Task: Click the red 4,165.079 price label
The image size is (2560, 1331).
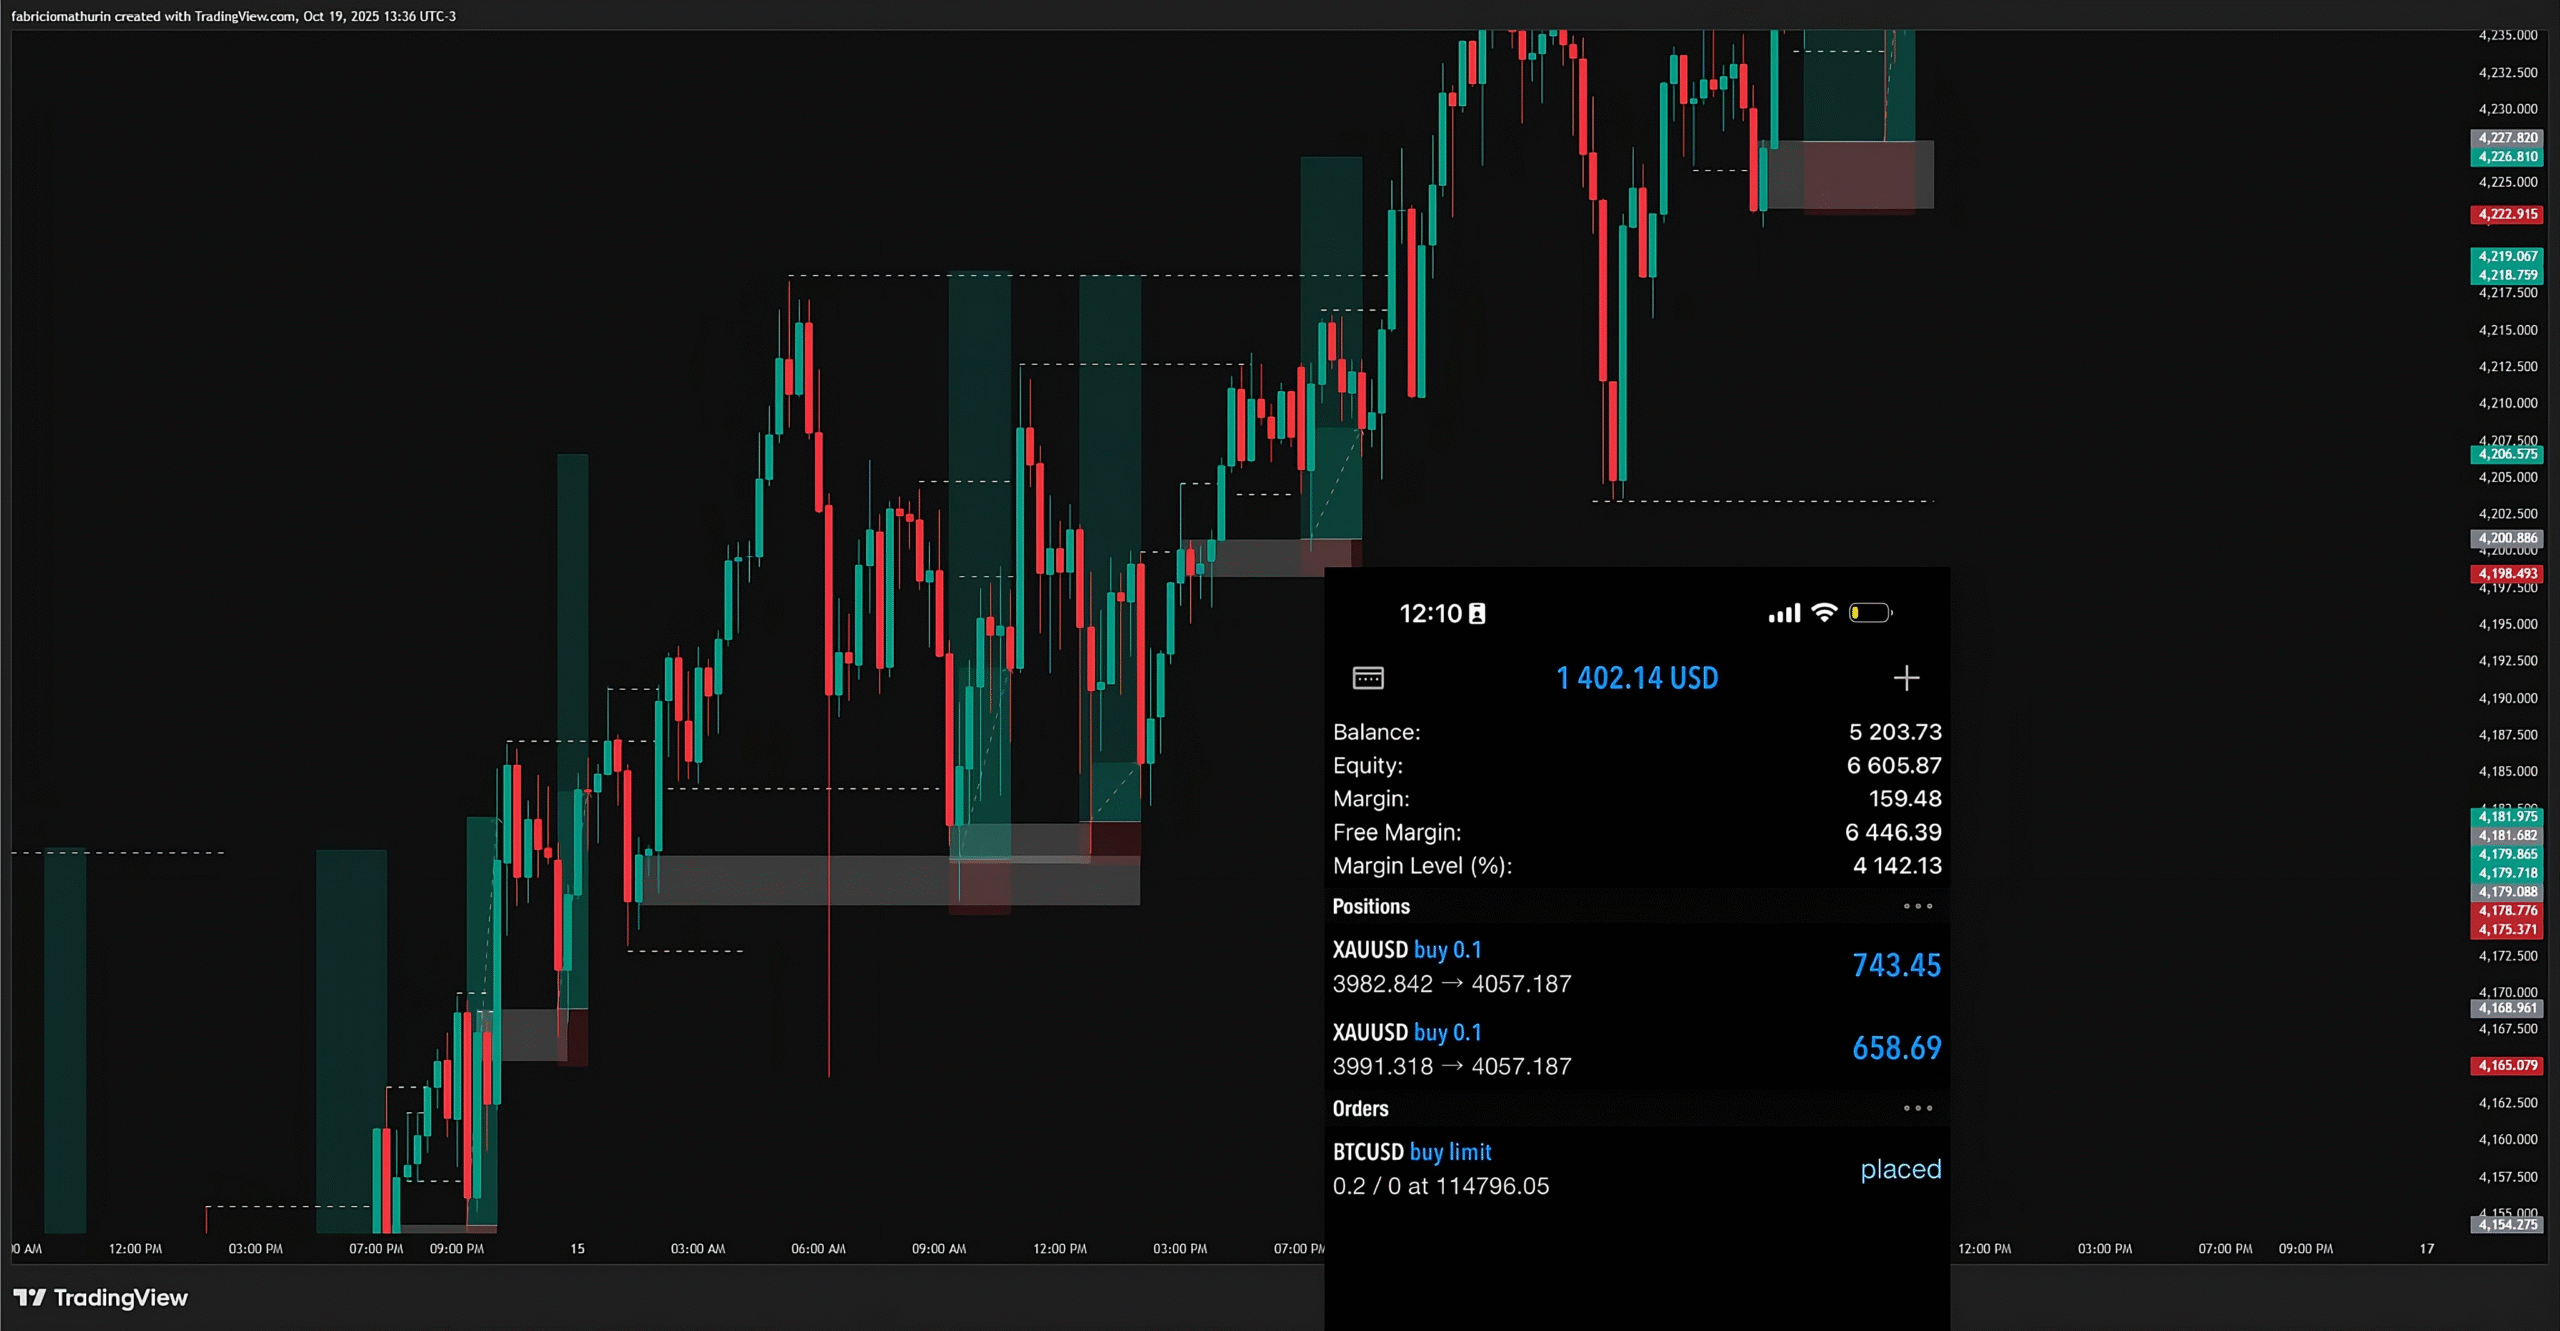Action: coord(2507,1065)
